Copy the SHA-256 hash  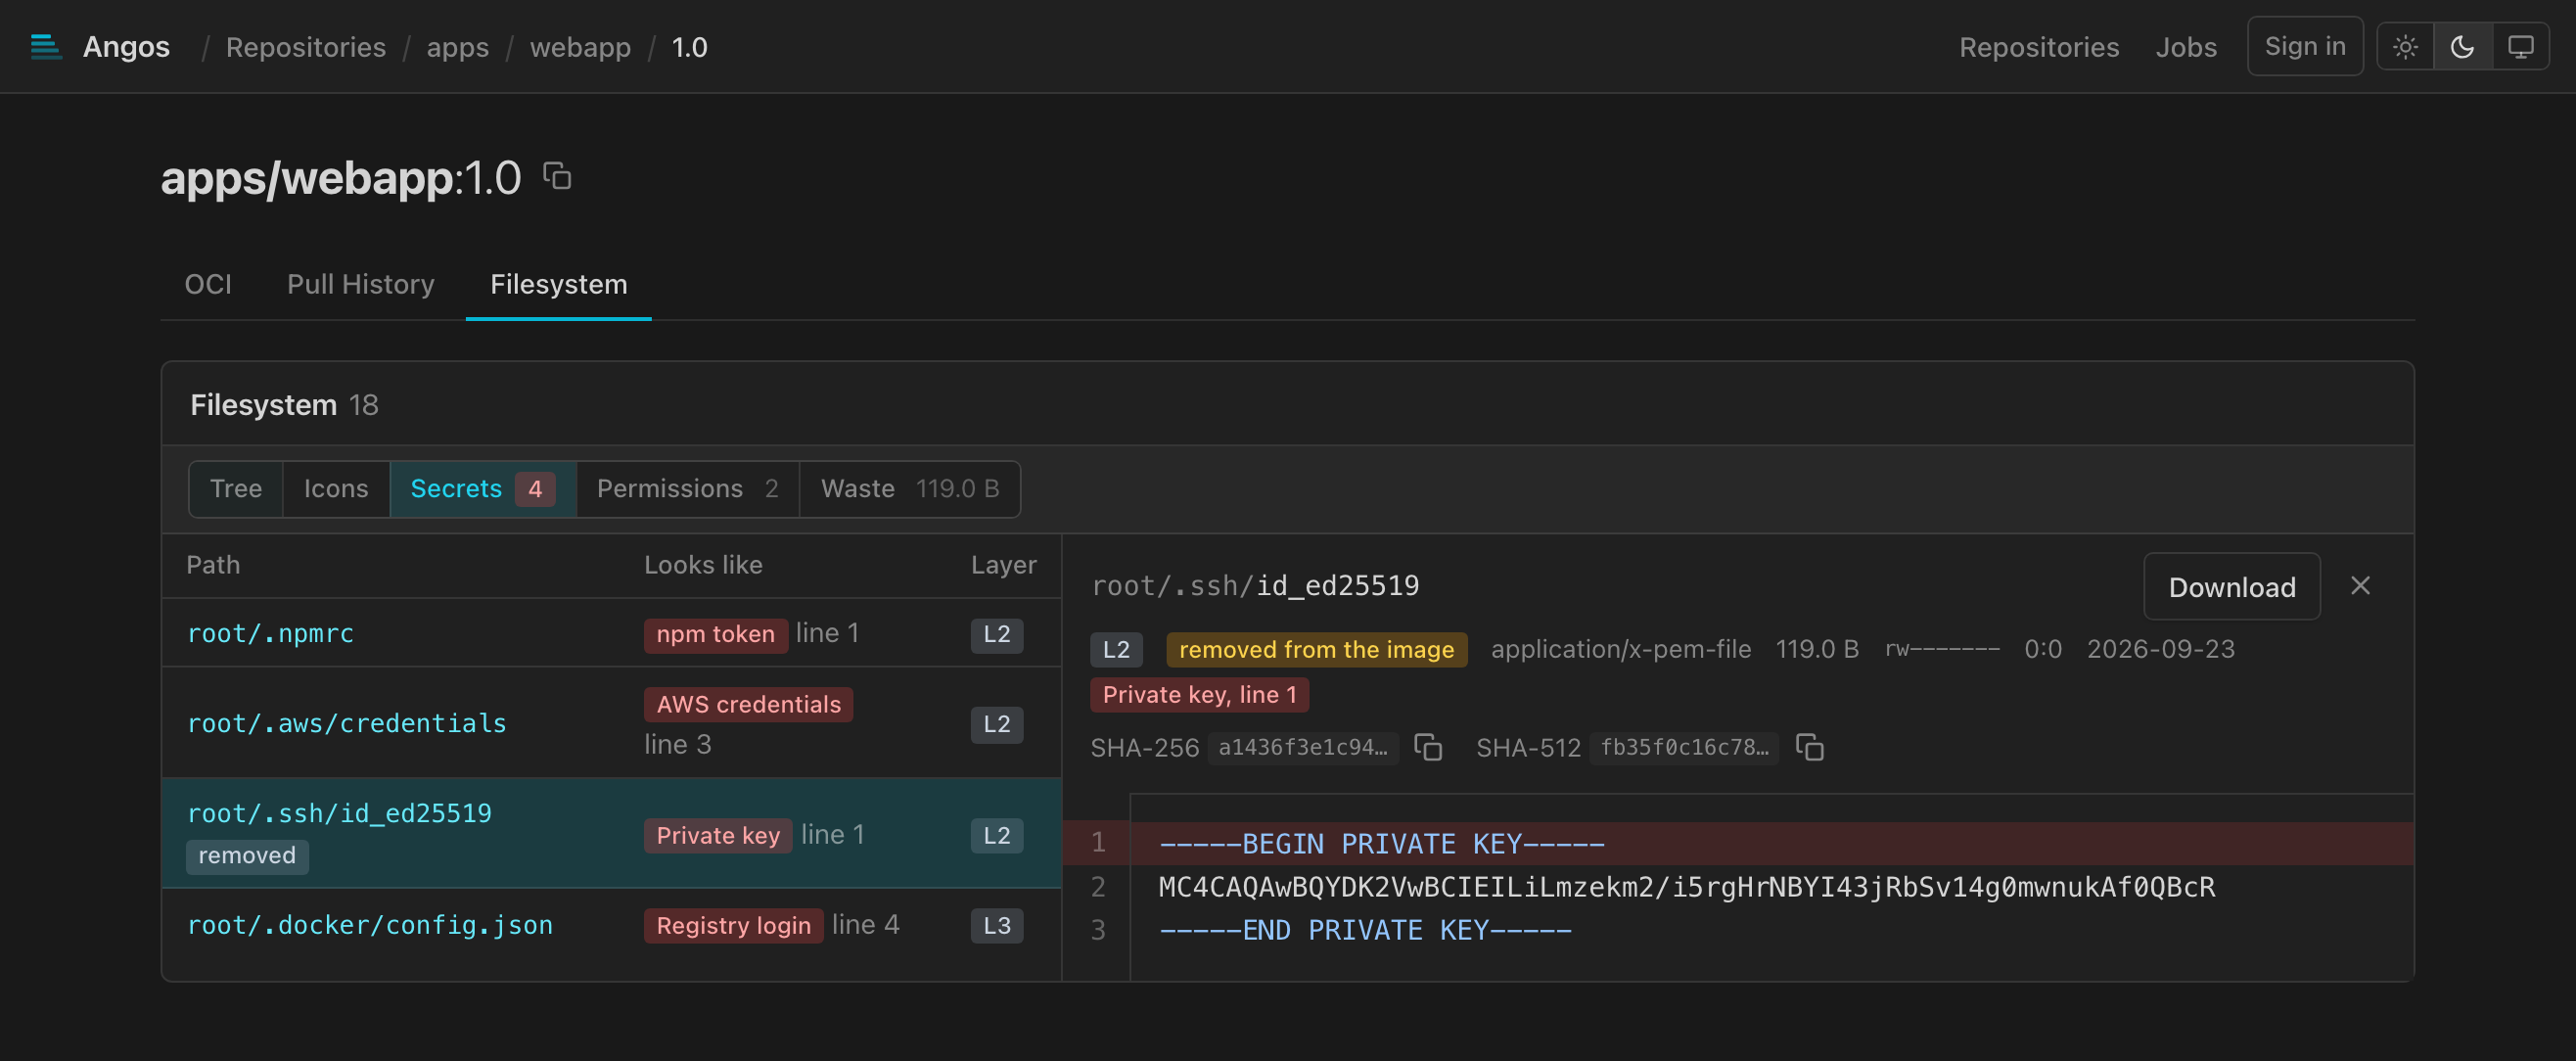click(x=1428, y=747)
